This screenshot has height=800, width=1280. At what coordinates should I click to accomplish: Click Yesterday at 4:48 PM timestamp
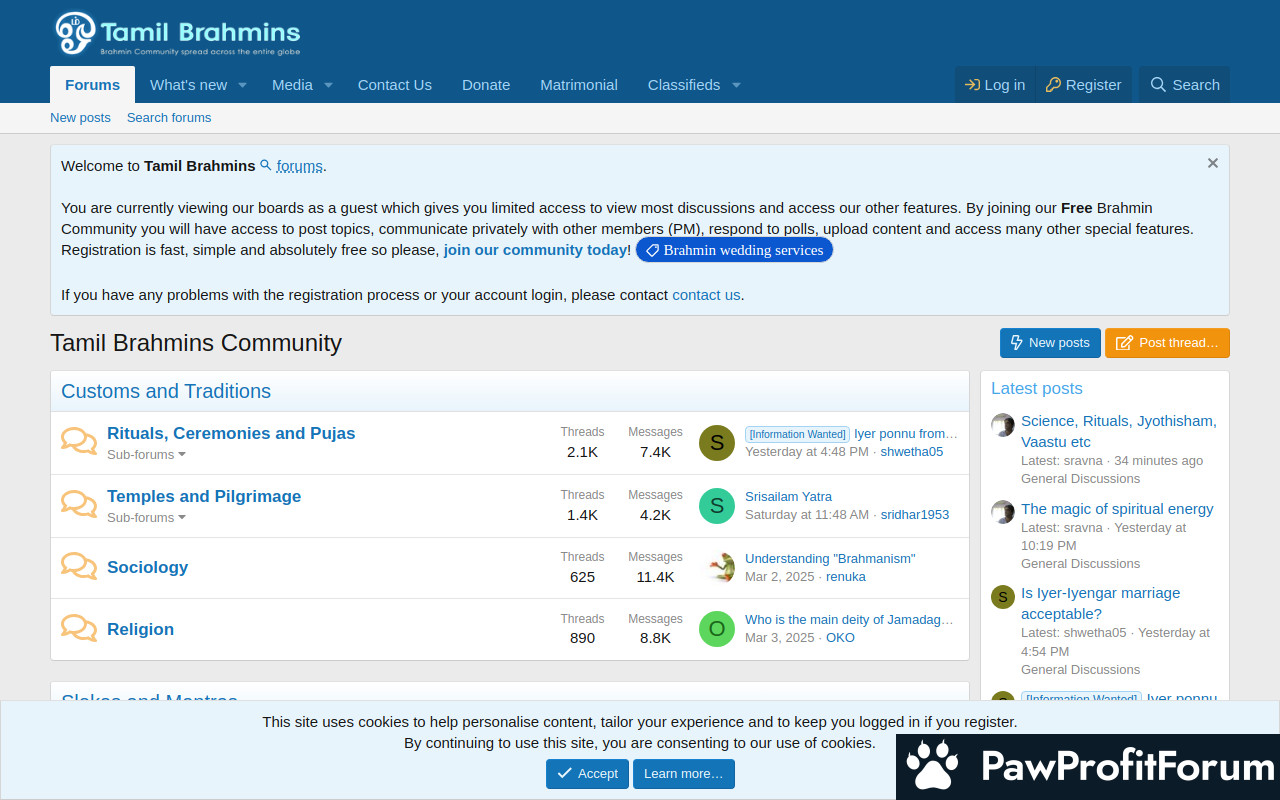(807, 452)
